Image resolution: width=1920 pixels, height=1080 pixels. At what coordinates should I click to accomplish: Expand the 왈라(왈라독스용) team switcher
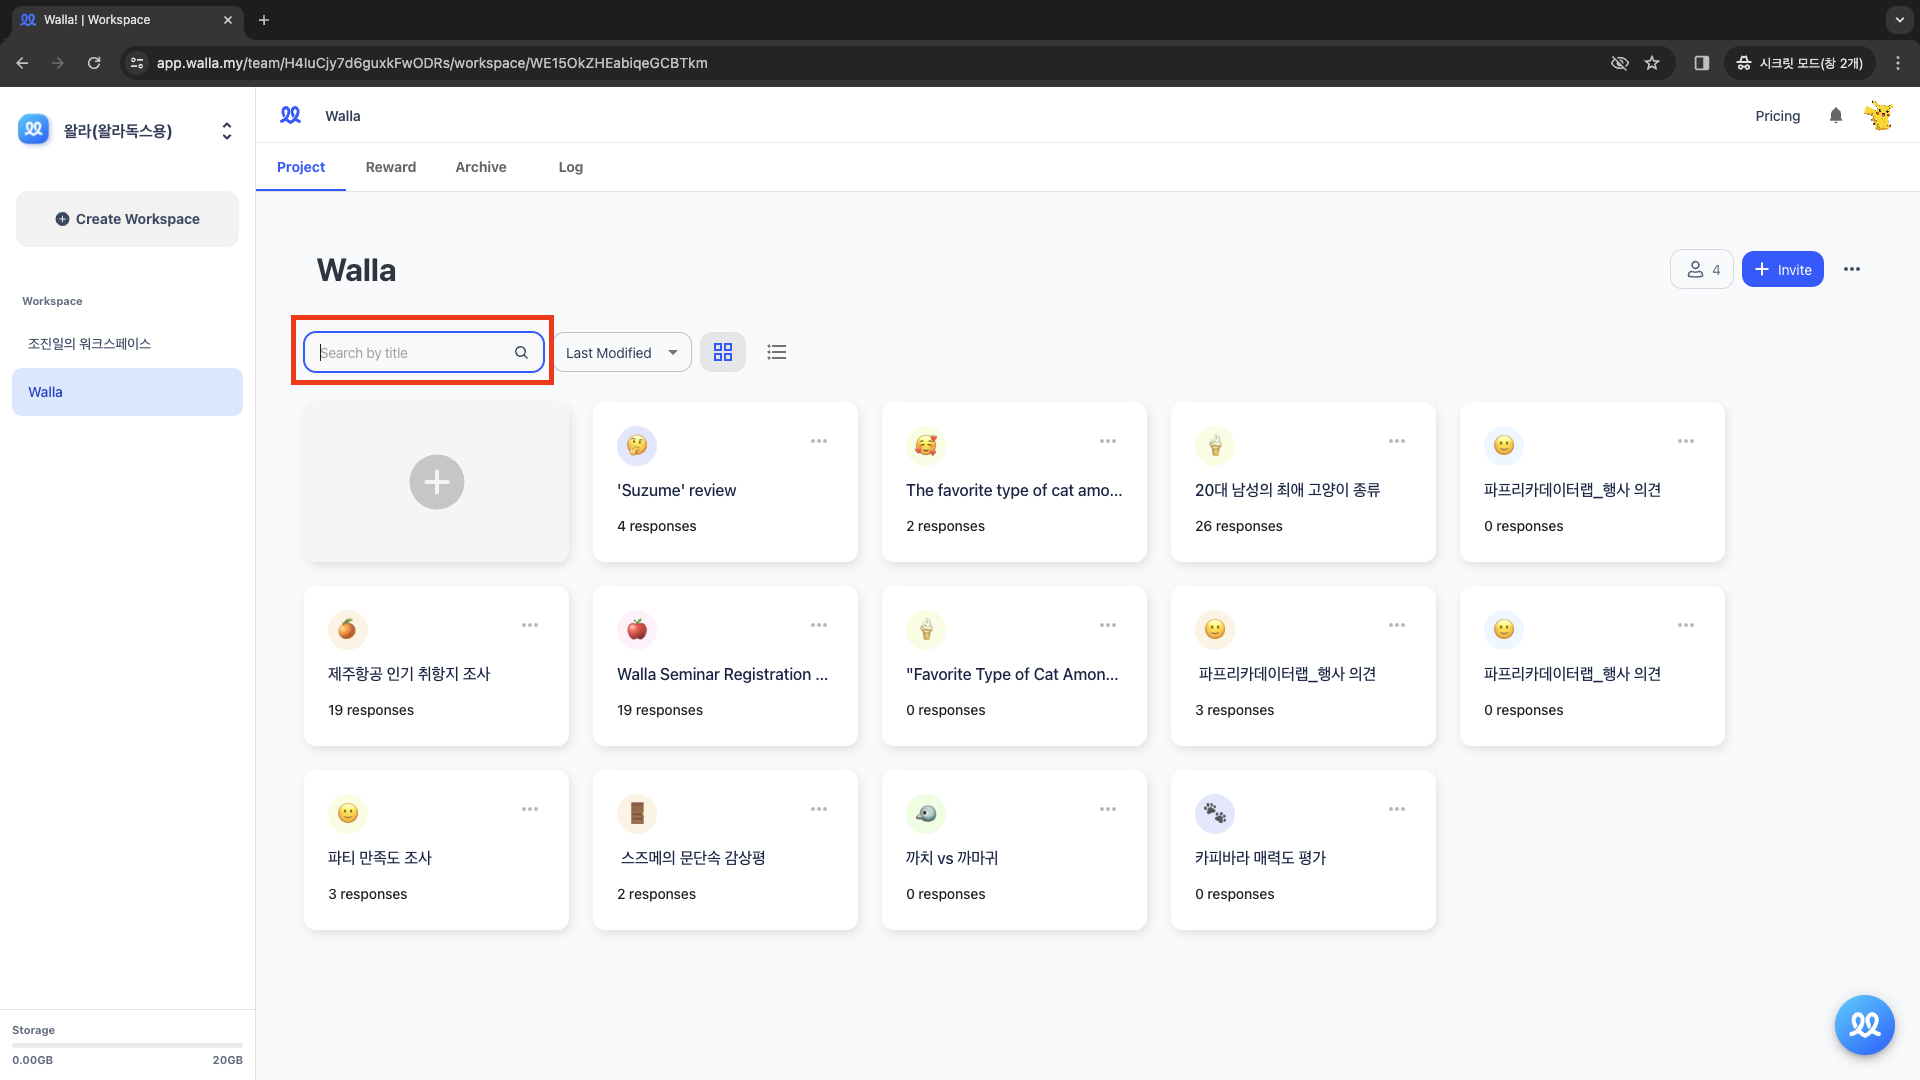point(227,131)
